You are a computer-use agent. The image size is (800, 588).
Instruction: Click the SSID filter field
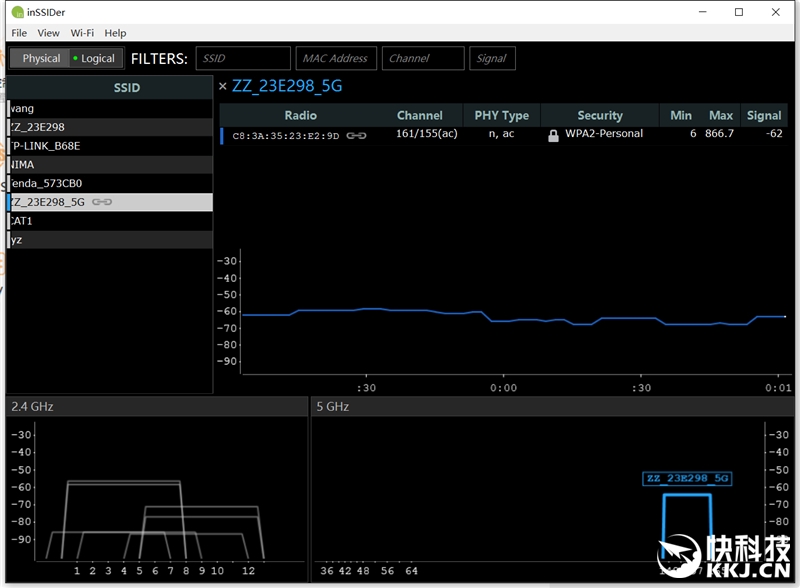(243, 58)
